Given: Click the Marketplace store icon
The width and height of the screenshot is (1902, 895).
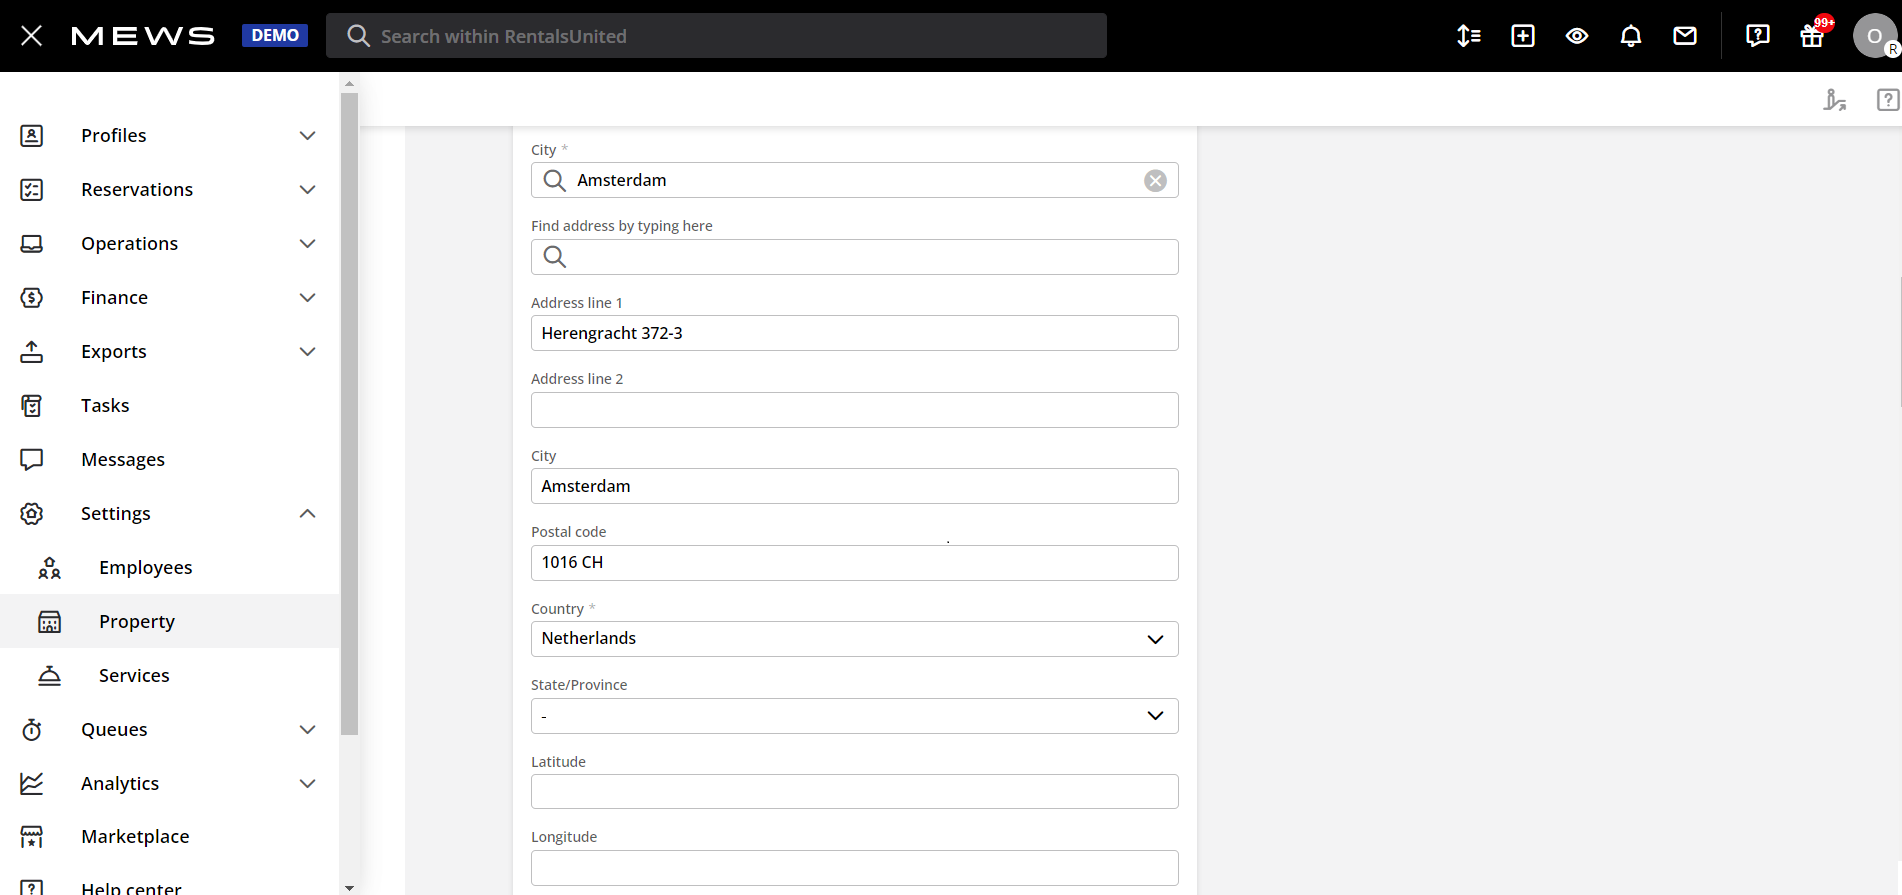Looking at the screenshot, I should point(32,836).
